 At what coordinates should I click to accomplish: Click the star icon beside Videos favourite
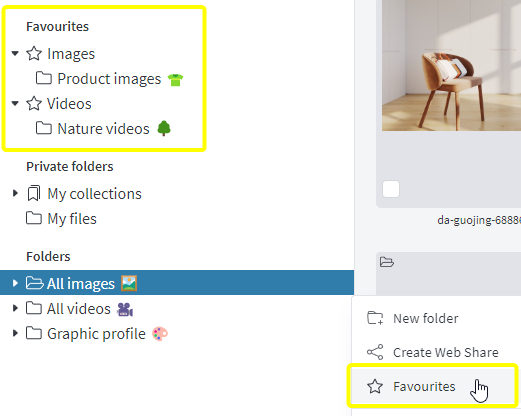click(x=34, y=103)
